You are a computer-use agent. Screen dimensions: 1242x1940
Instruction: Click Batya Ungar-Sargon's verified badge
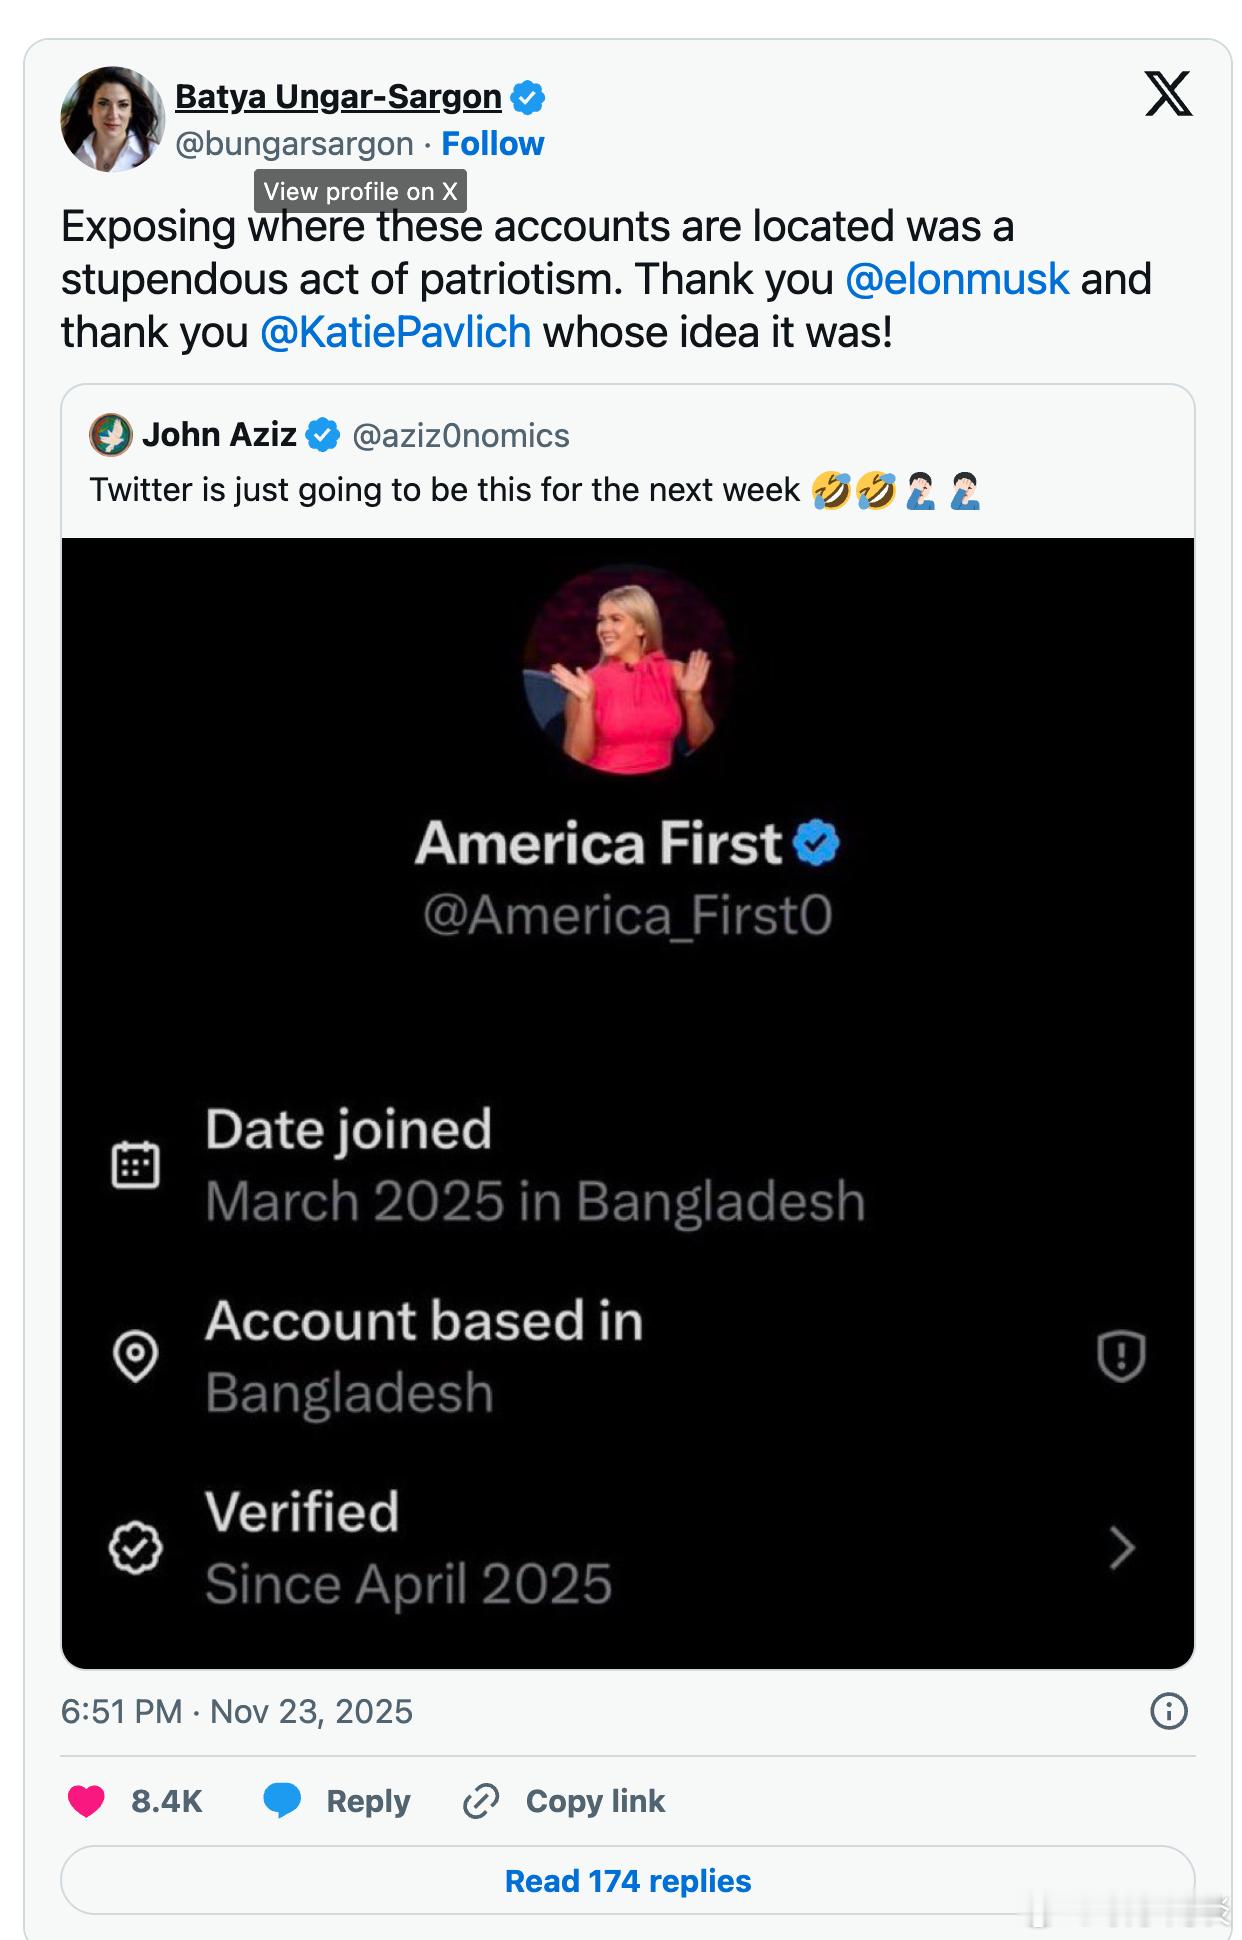[x=527, y=97]
